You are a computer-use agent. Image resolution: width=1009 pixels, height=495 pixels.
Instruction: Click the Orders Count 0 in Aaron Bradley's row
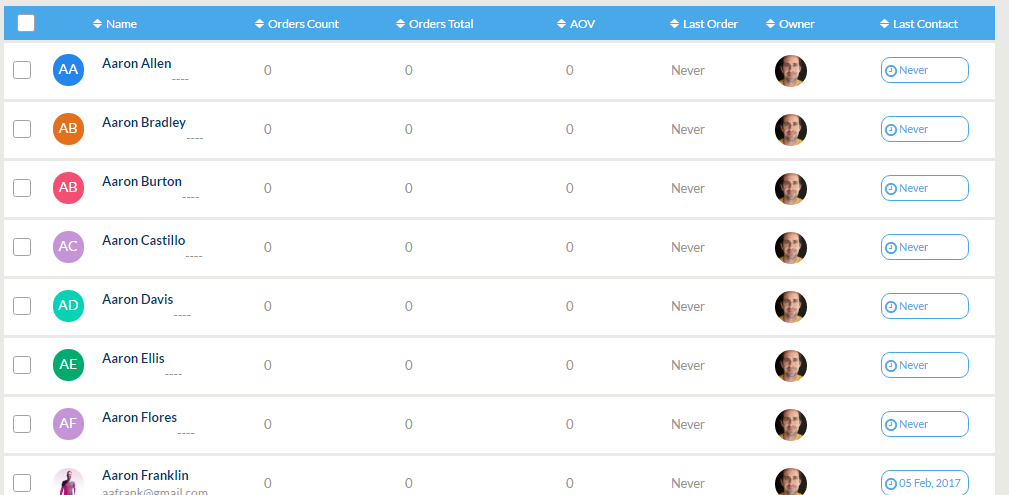coord(268,129)
